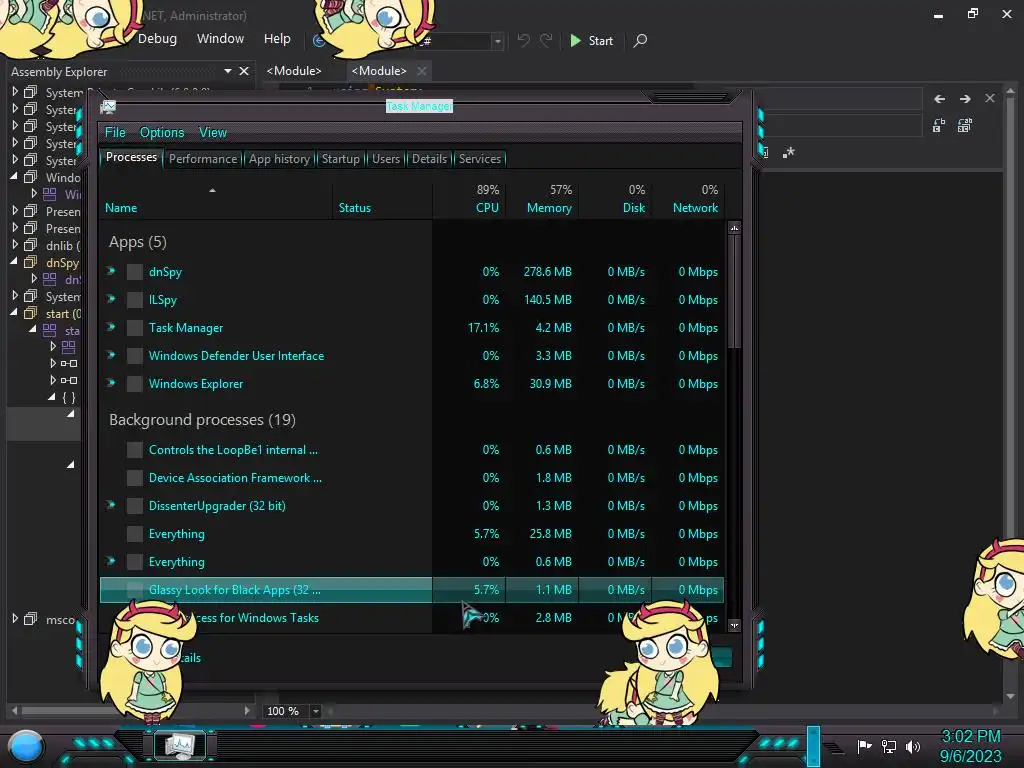Expand the Windows Explorer process row
The image size is (1024, 768).
pos(111,383)
